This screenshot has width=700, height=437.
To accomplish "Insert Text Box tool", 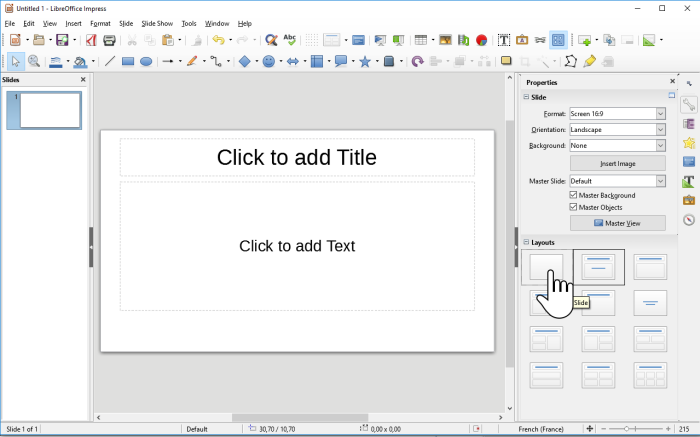I will (504, 40).
